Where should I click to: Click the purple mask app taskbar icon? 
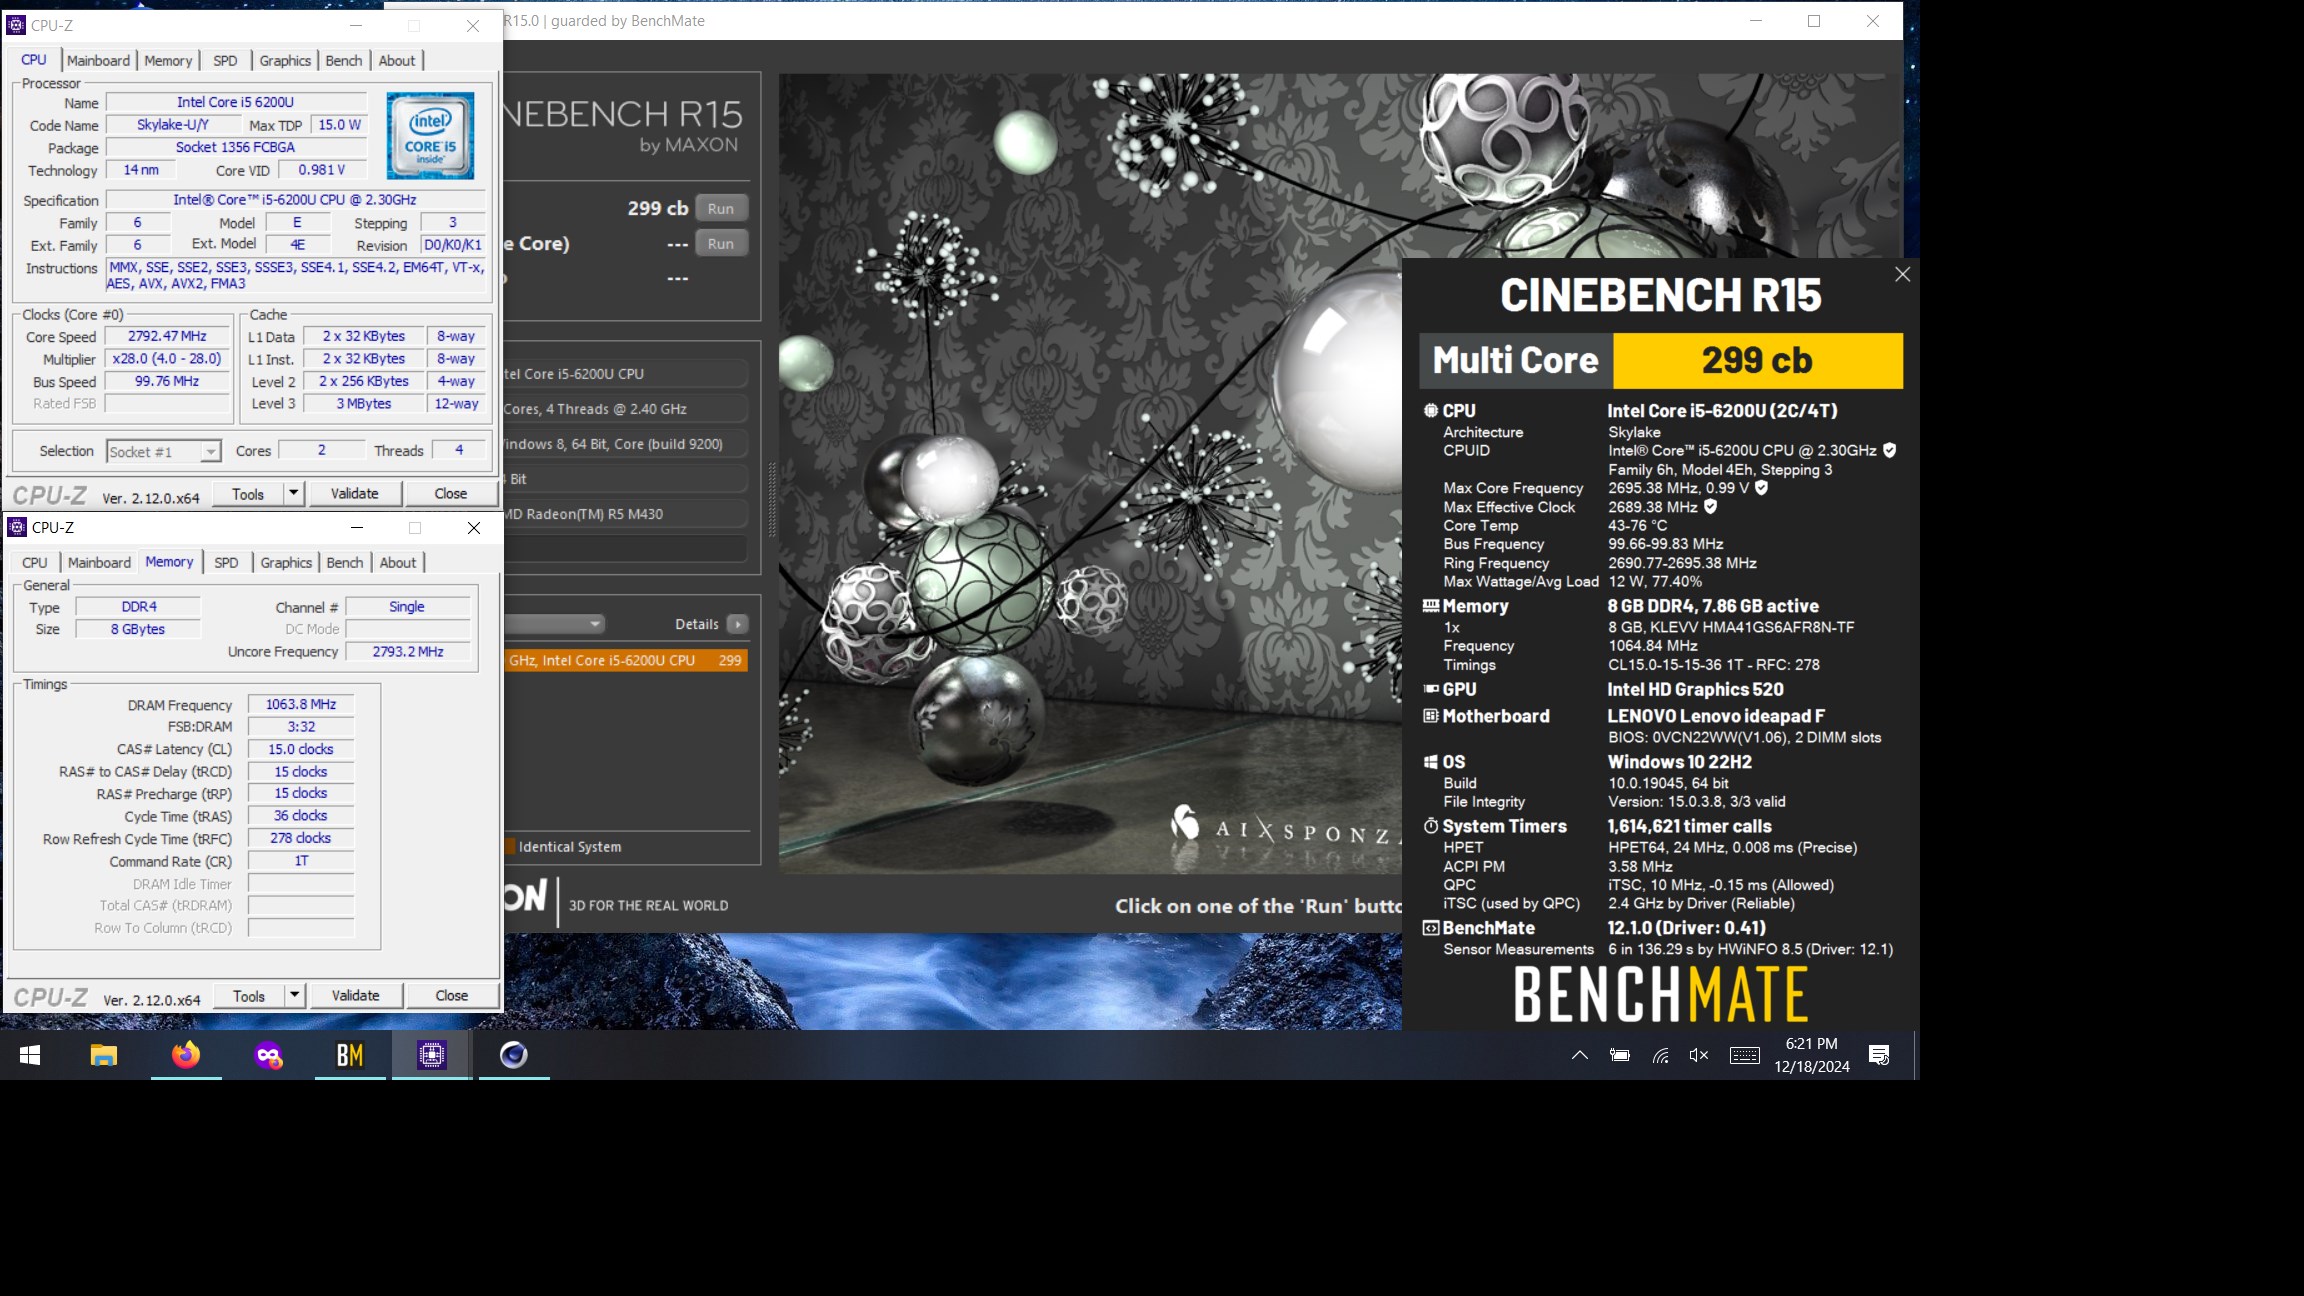point(268,1055)
